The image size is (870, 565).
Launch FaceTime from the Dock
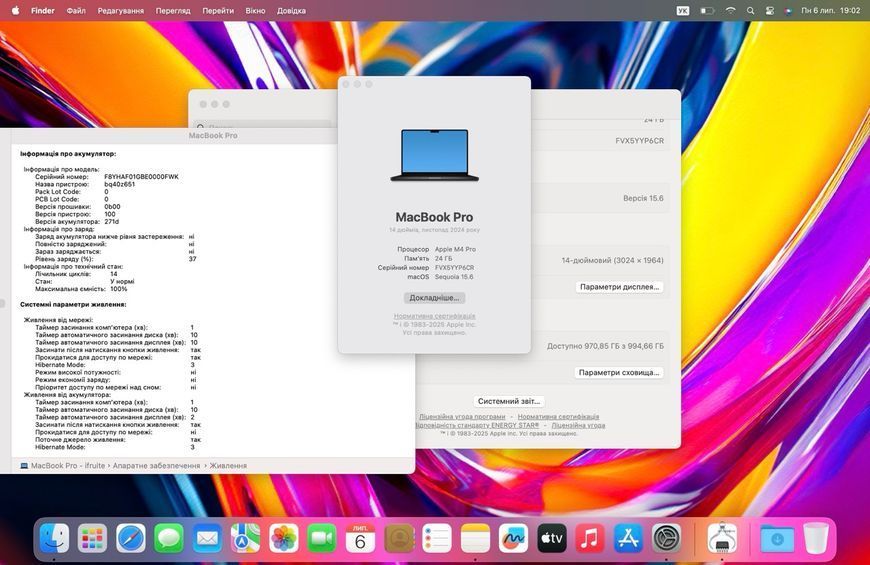click(x=322, y=538)
